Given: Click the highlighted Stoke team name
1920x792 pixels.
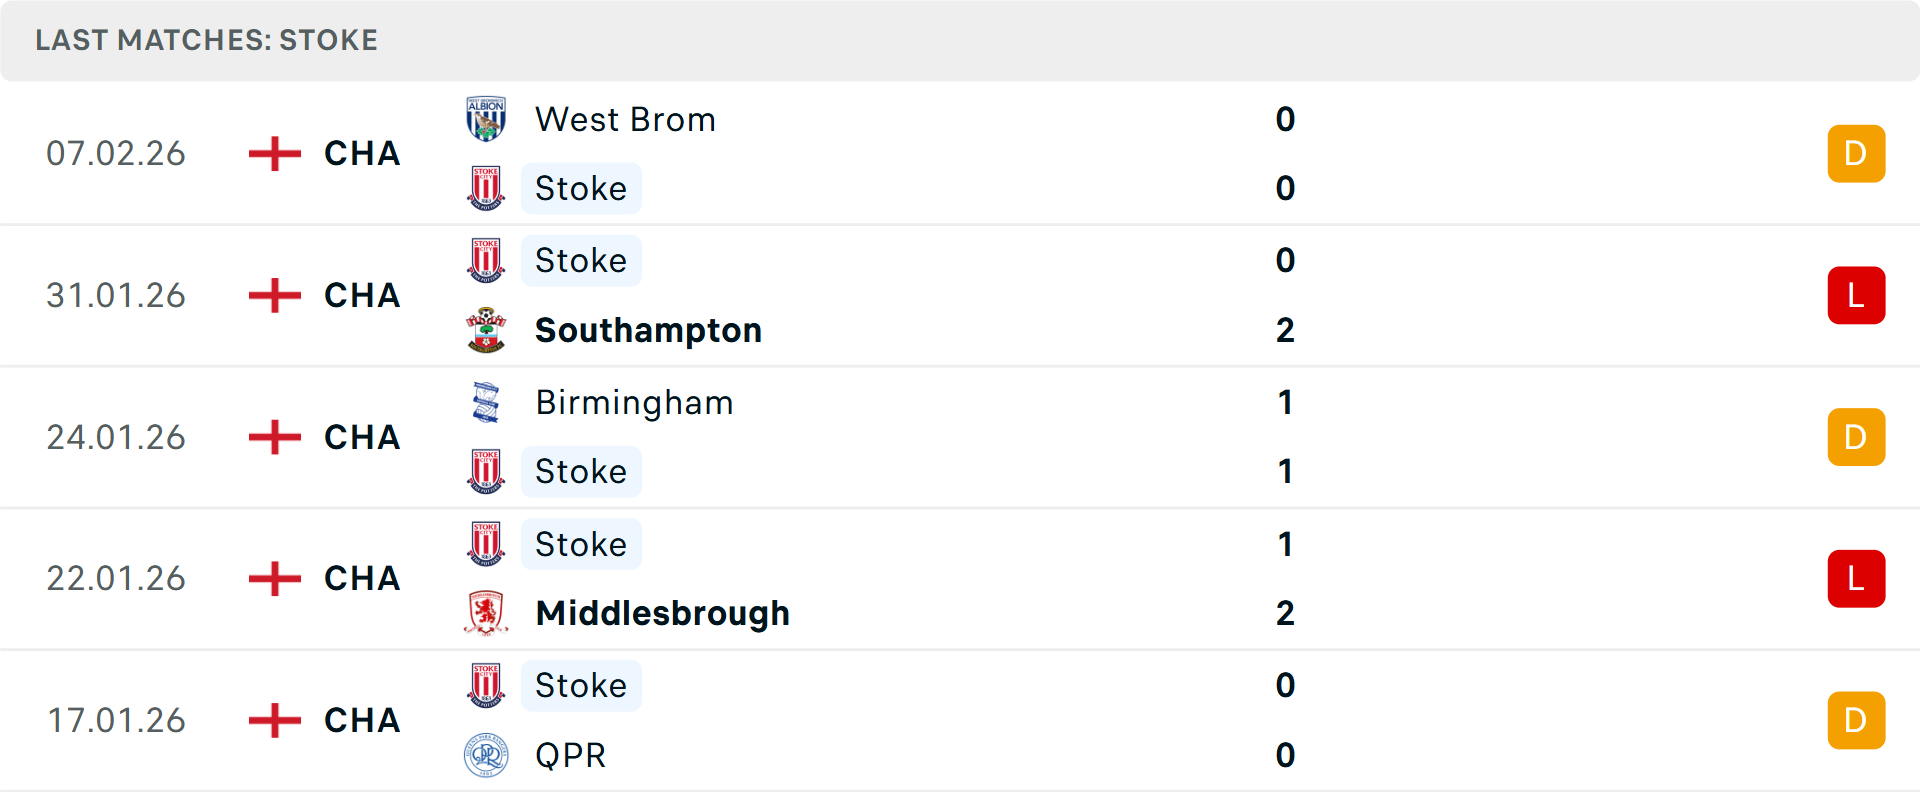Looking at the screenshot, I should pos(581,188).
